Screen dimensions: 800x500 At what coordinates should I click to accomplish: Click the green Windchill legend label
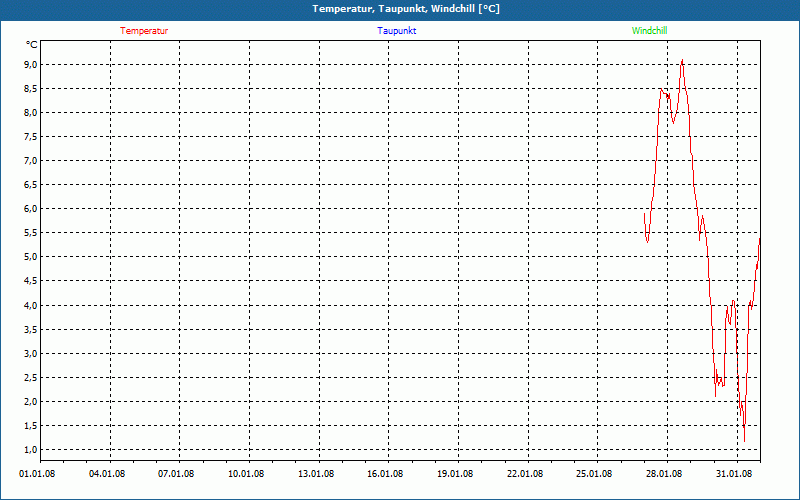649,31
